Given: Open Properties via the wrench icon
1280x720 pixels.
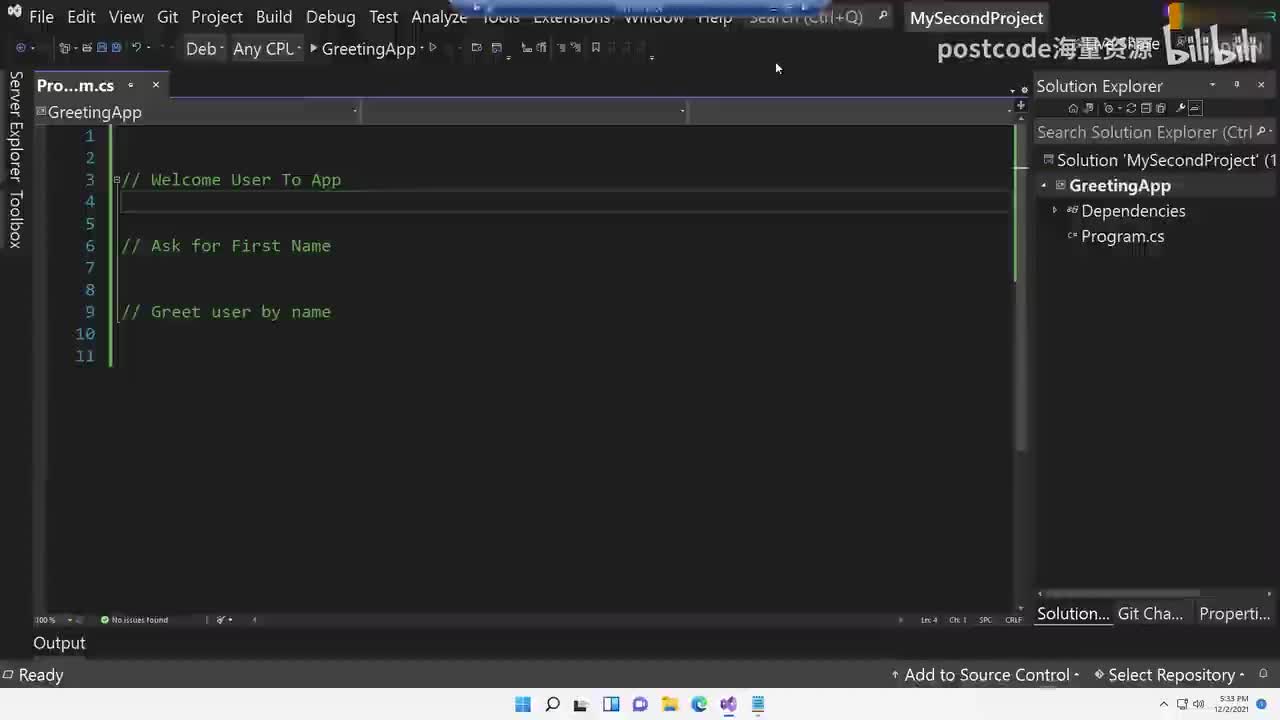Looking at the screenshot, I should [x=1180, y=108].
